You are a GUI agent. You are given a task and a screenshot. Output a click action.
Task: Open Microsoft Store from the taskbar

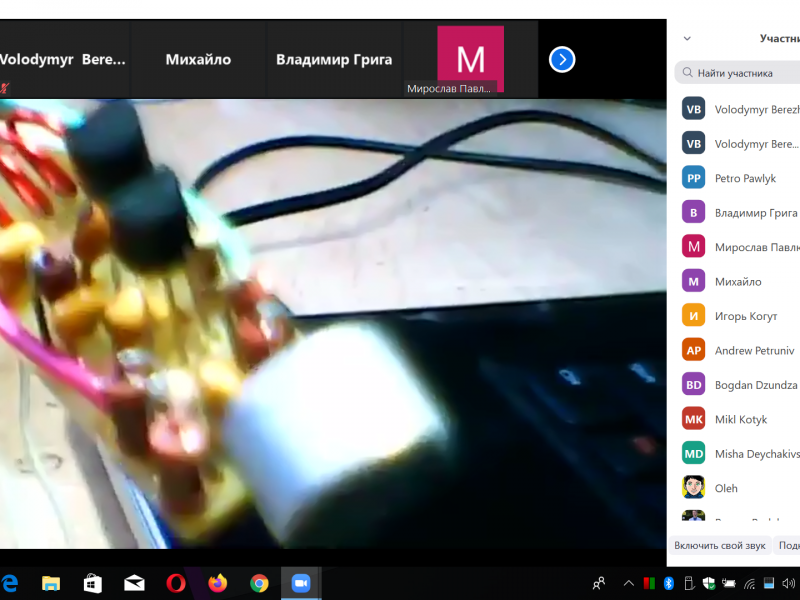coord(92,583)
